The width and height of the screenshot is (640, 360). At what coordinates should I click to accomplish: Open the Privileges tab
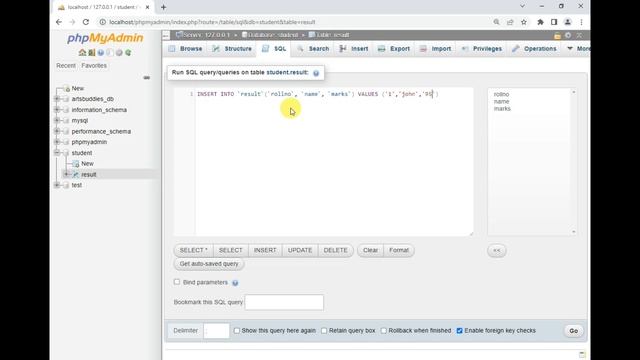482,49
